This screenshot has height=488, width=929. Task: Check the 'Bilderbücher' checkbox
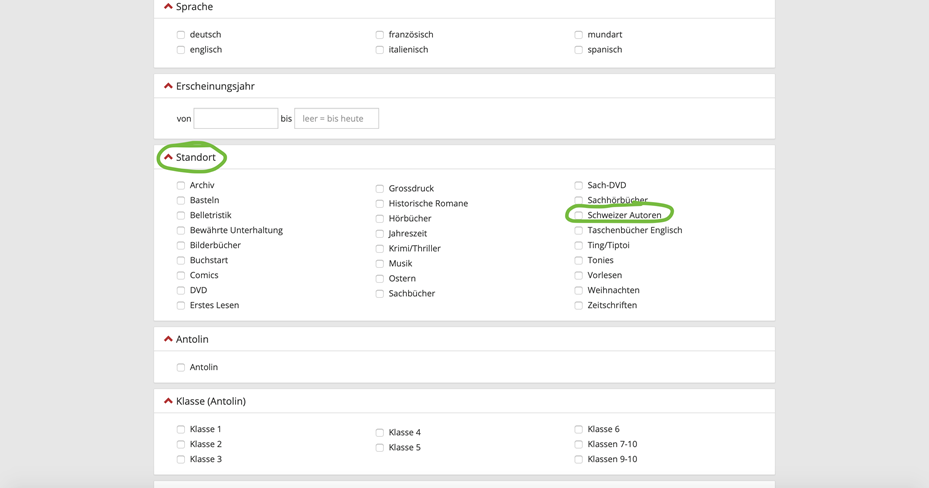[181, 245]
